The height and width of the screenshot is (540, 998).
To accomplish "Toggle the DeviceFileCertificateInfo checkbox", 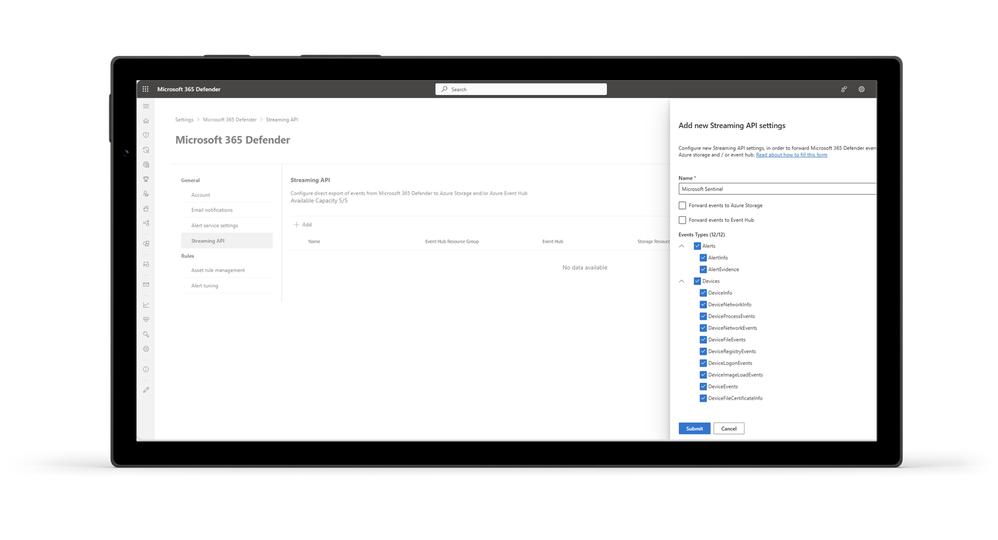I will click(x=703, y=398).
